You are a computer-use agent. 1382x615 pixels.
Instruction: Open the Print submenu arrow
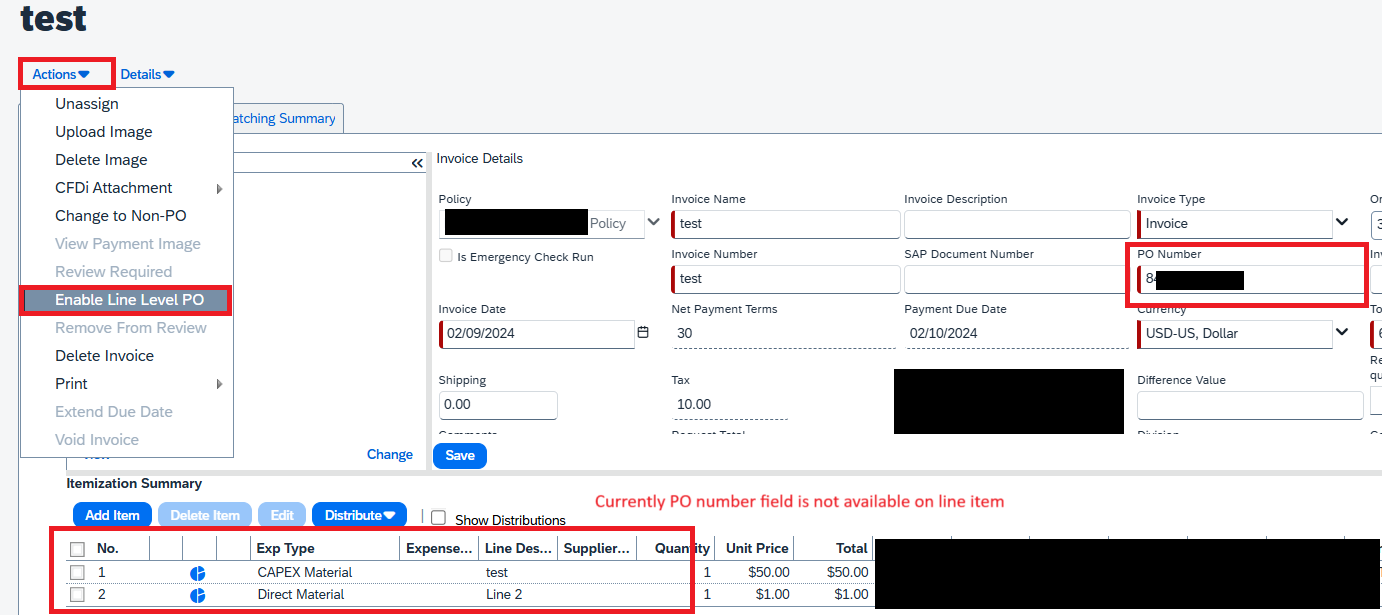219,384
